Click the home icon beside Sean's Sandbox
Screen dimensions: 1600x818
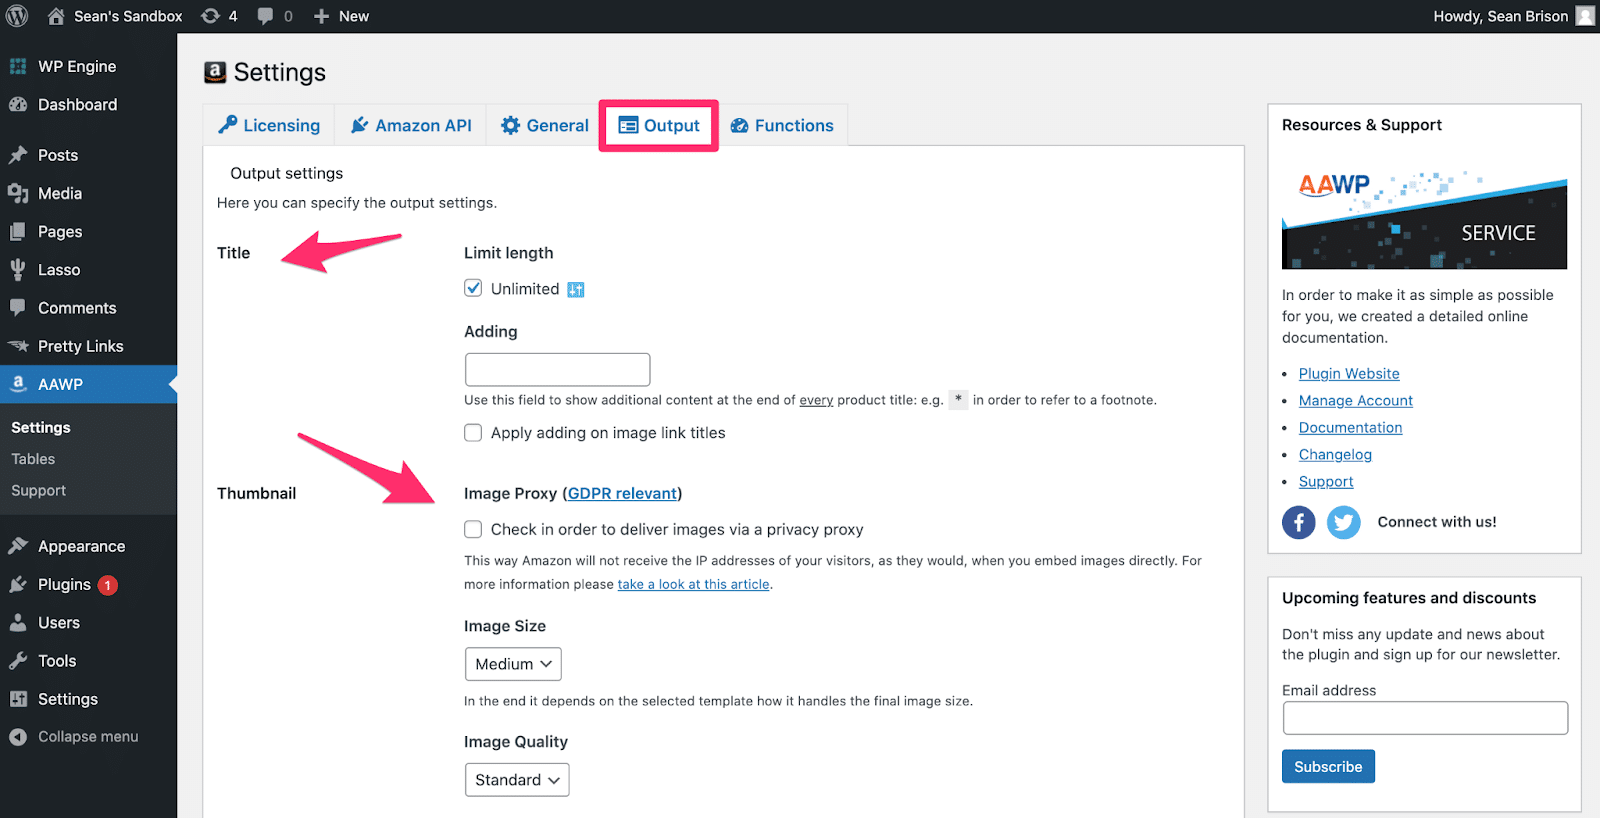point(56,16)
